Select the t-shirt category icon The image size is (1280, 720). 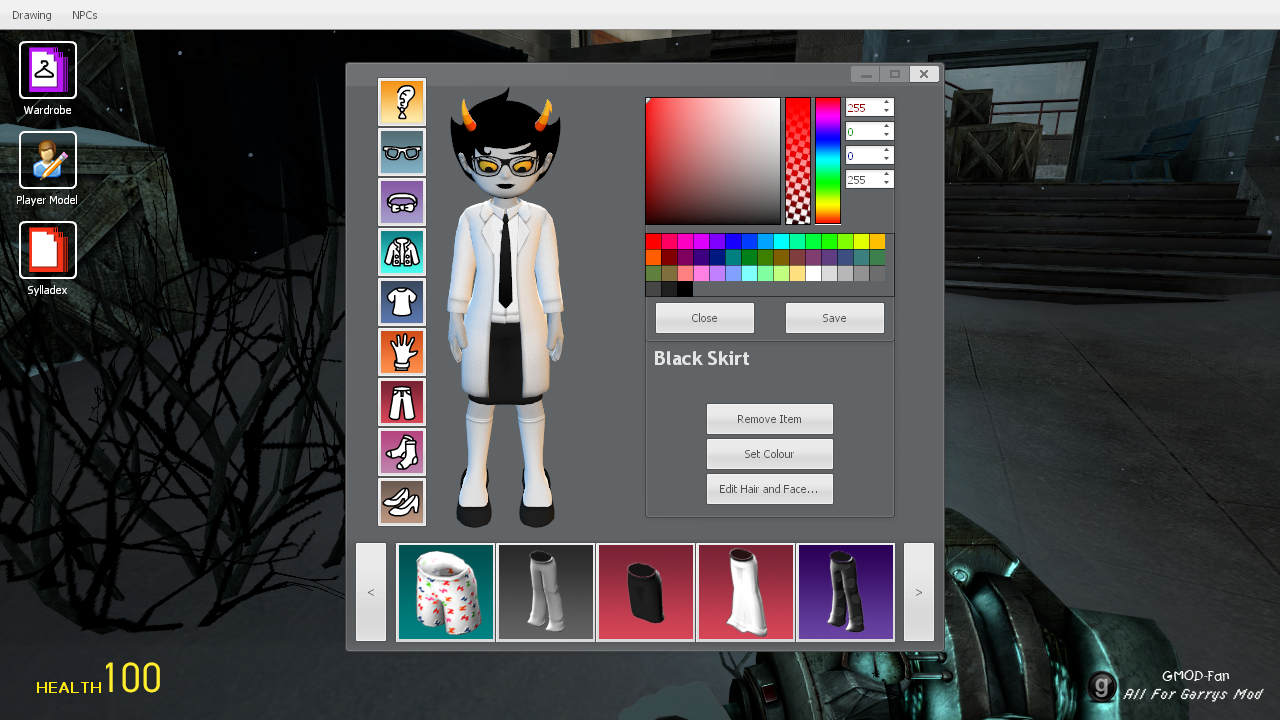pyautogui.click(x=402, y=302)
